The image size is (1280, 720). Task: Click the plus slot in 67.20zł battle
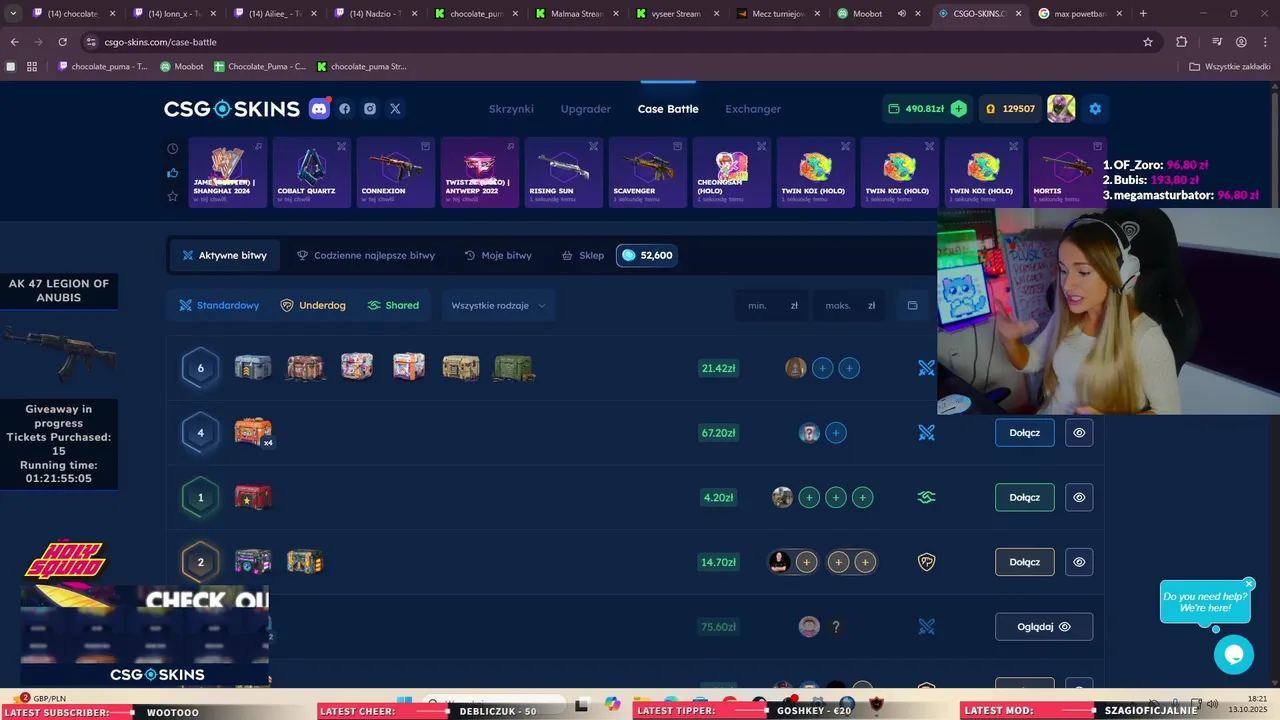(x=836, y=433)
